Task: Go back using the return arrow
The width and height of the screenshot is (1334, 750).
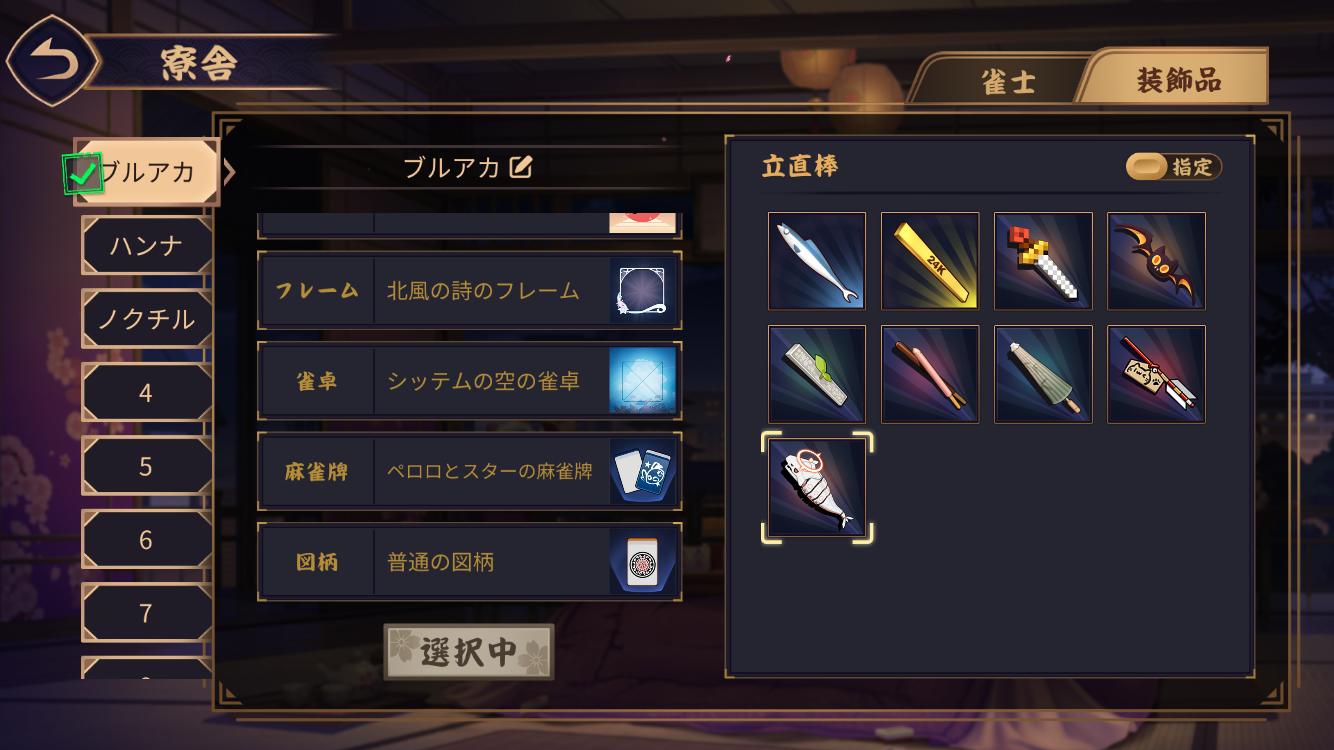Action: point(51,62)
